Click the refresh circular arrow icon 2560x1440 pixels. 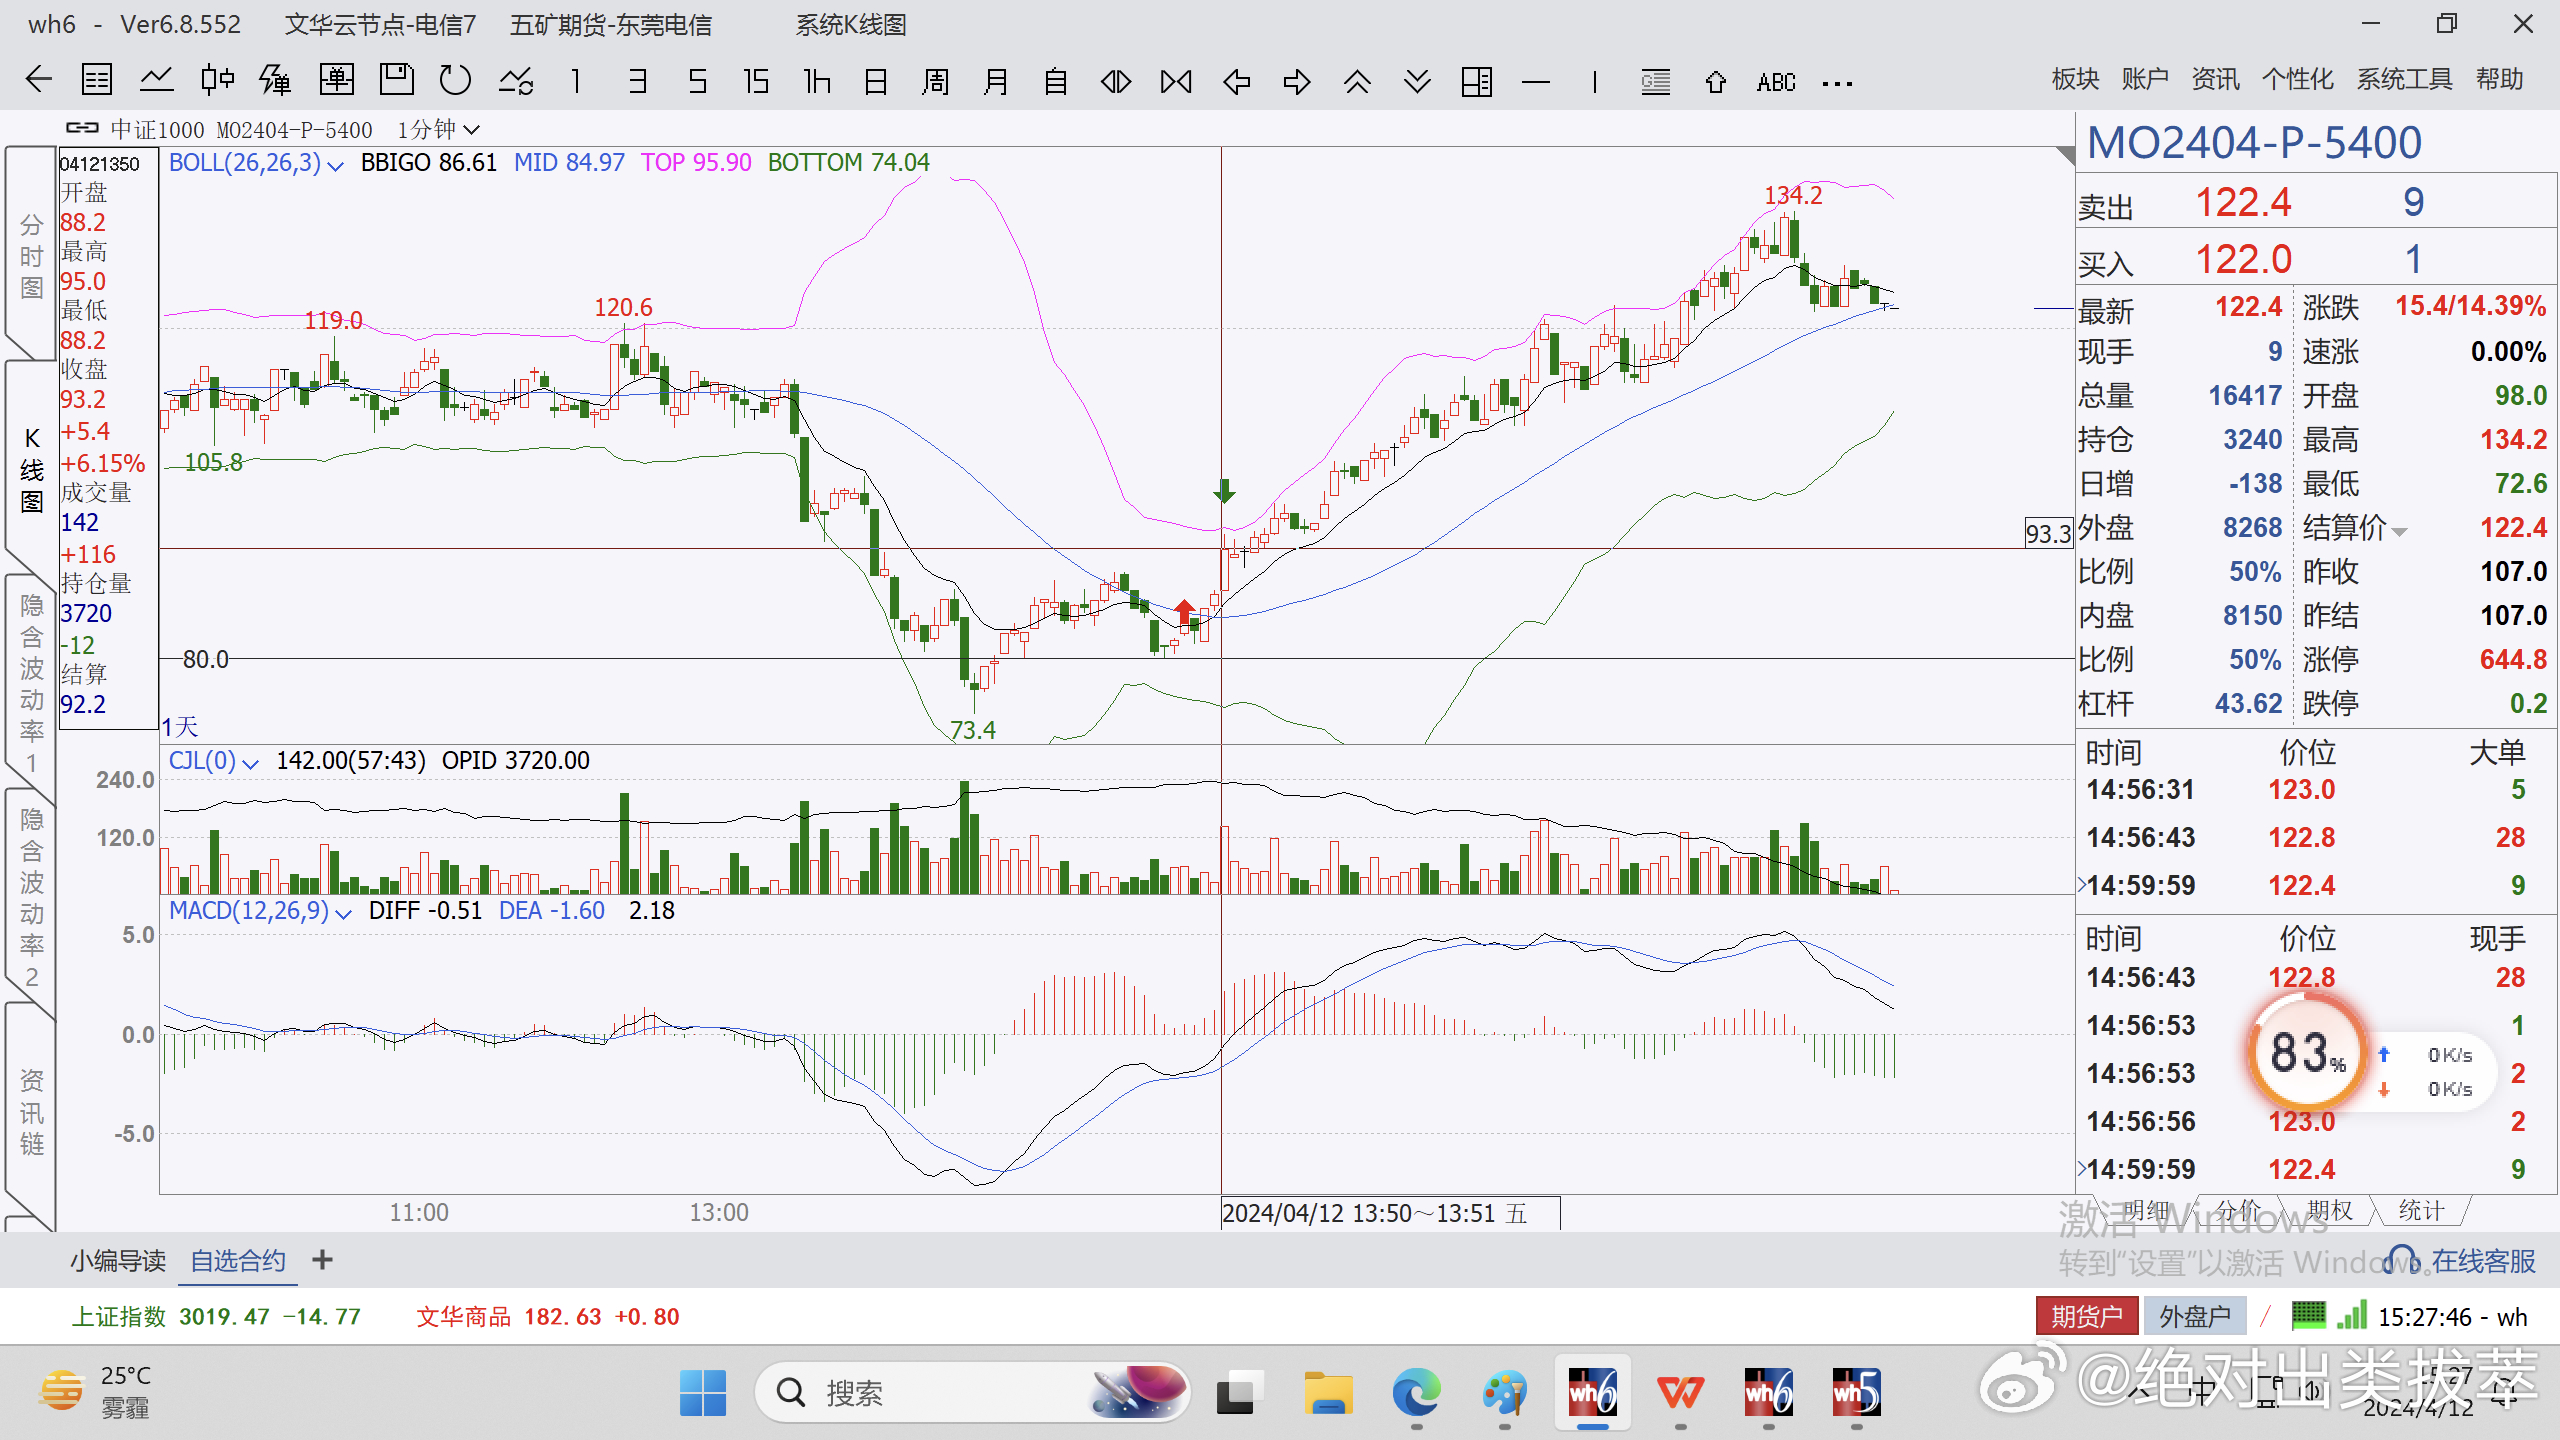456,80
